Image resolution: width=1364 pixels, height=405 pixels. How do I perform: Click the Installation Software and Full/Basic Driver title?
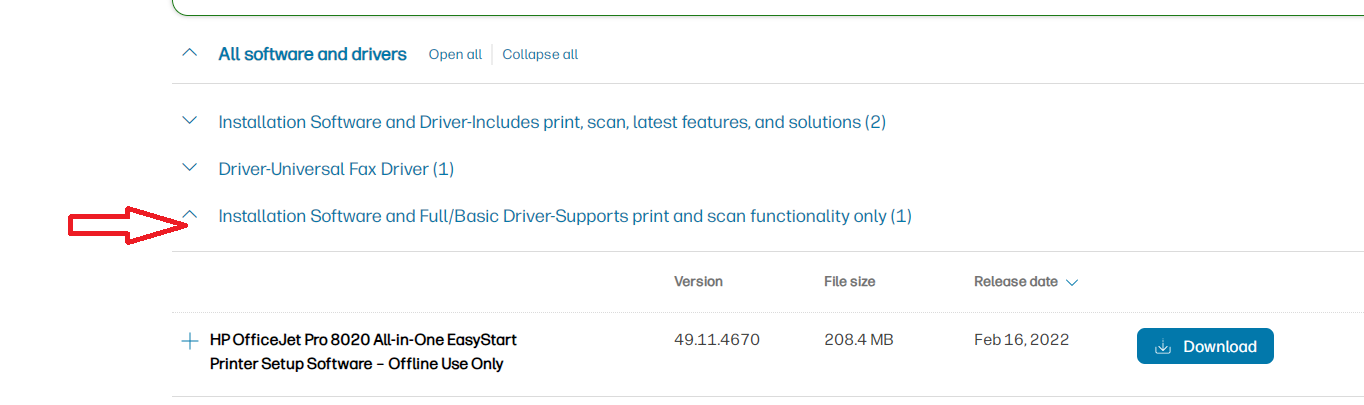point(565,216)
